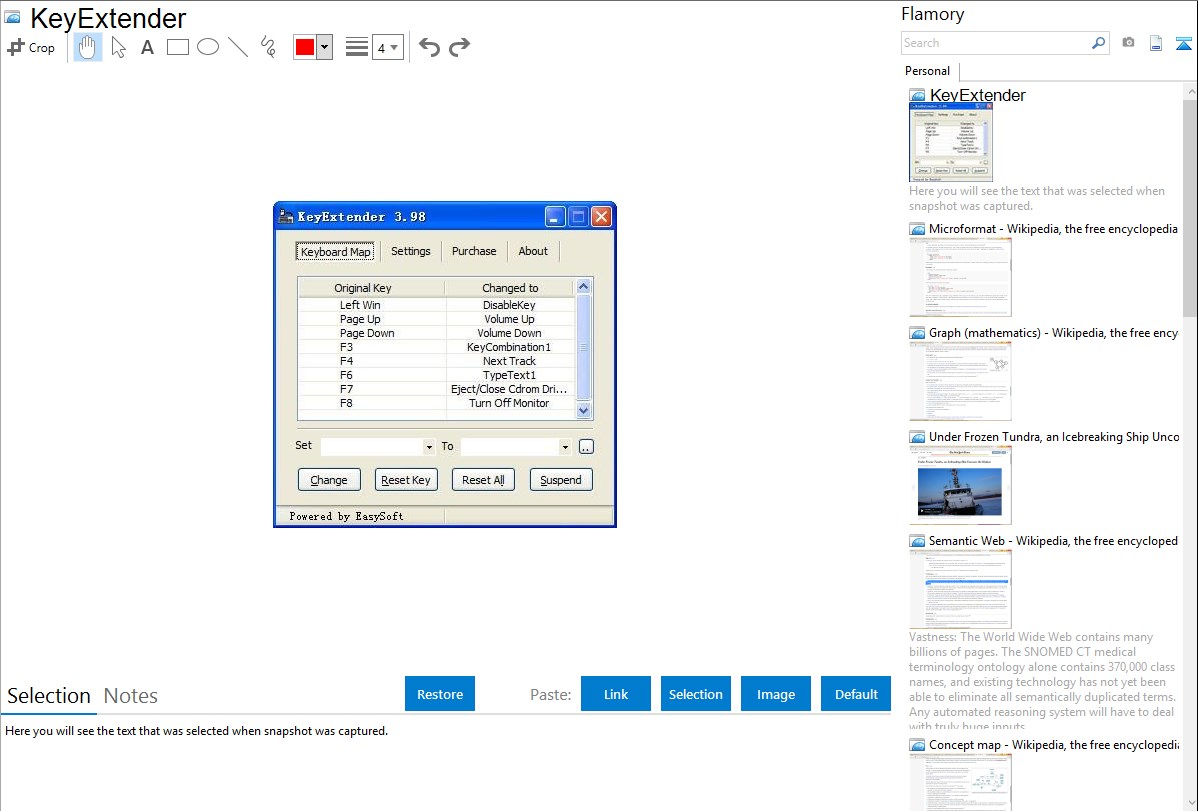Click the red color swatch
The height and width of the screenshot is (811, 1198).
(x=305, y=47)
